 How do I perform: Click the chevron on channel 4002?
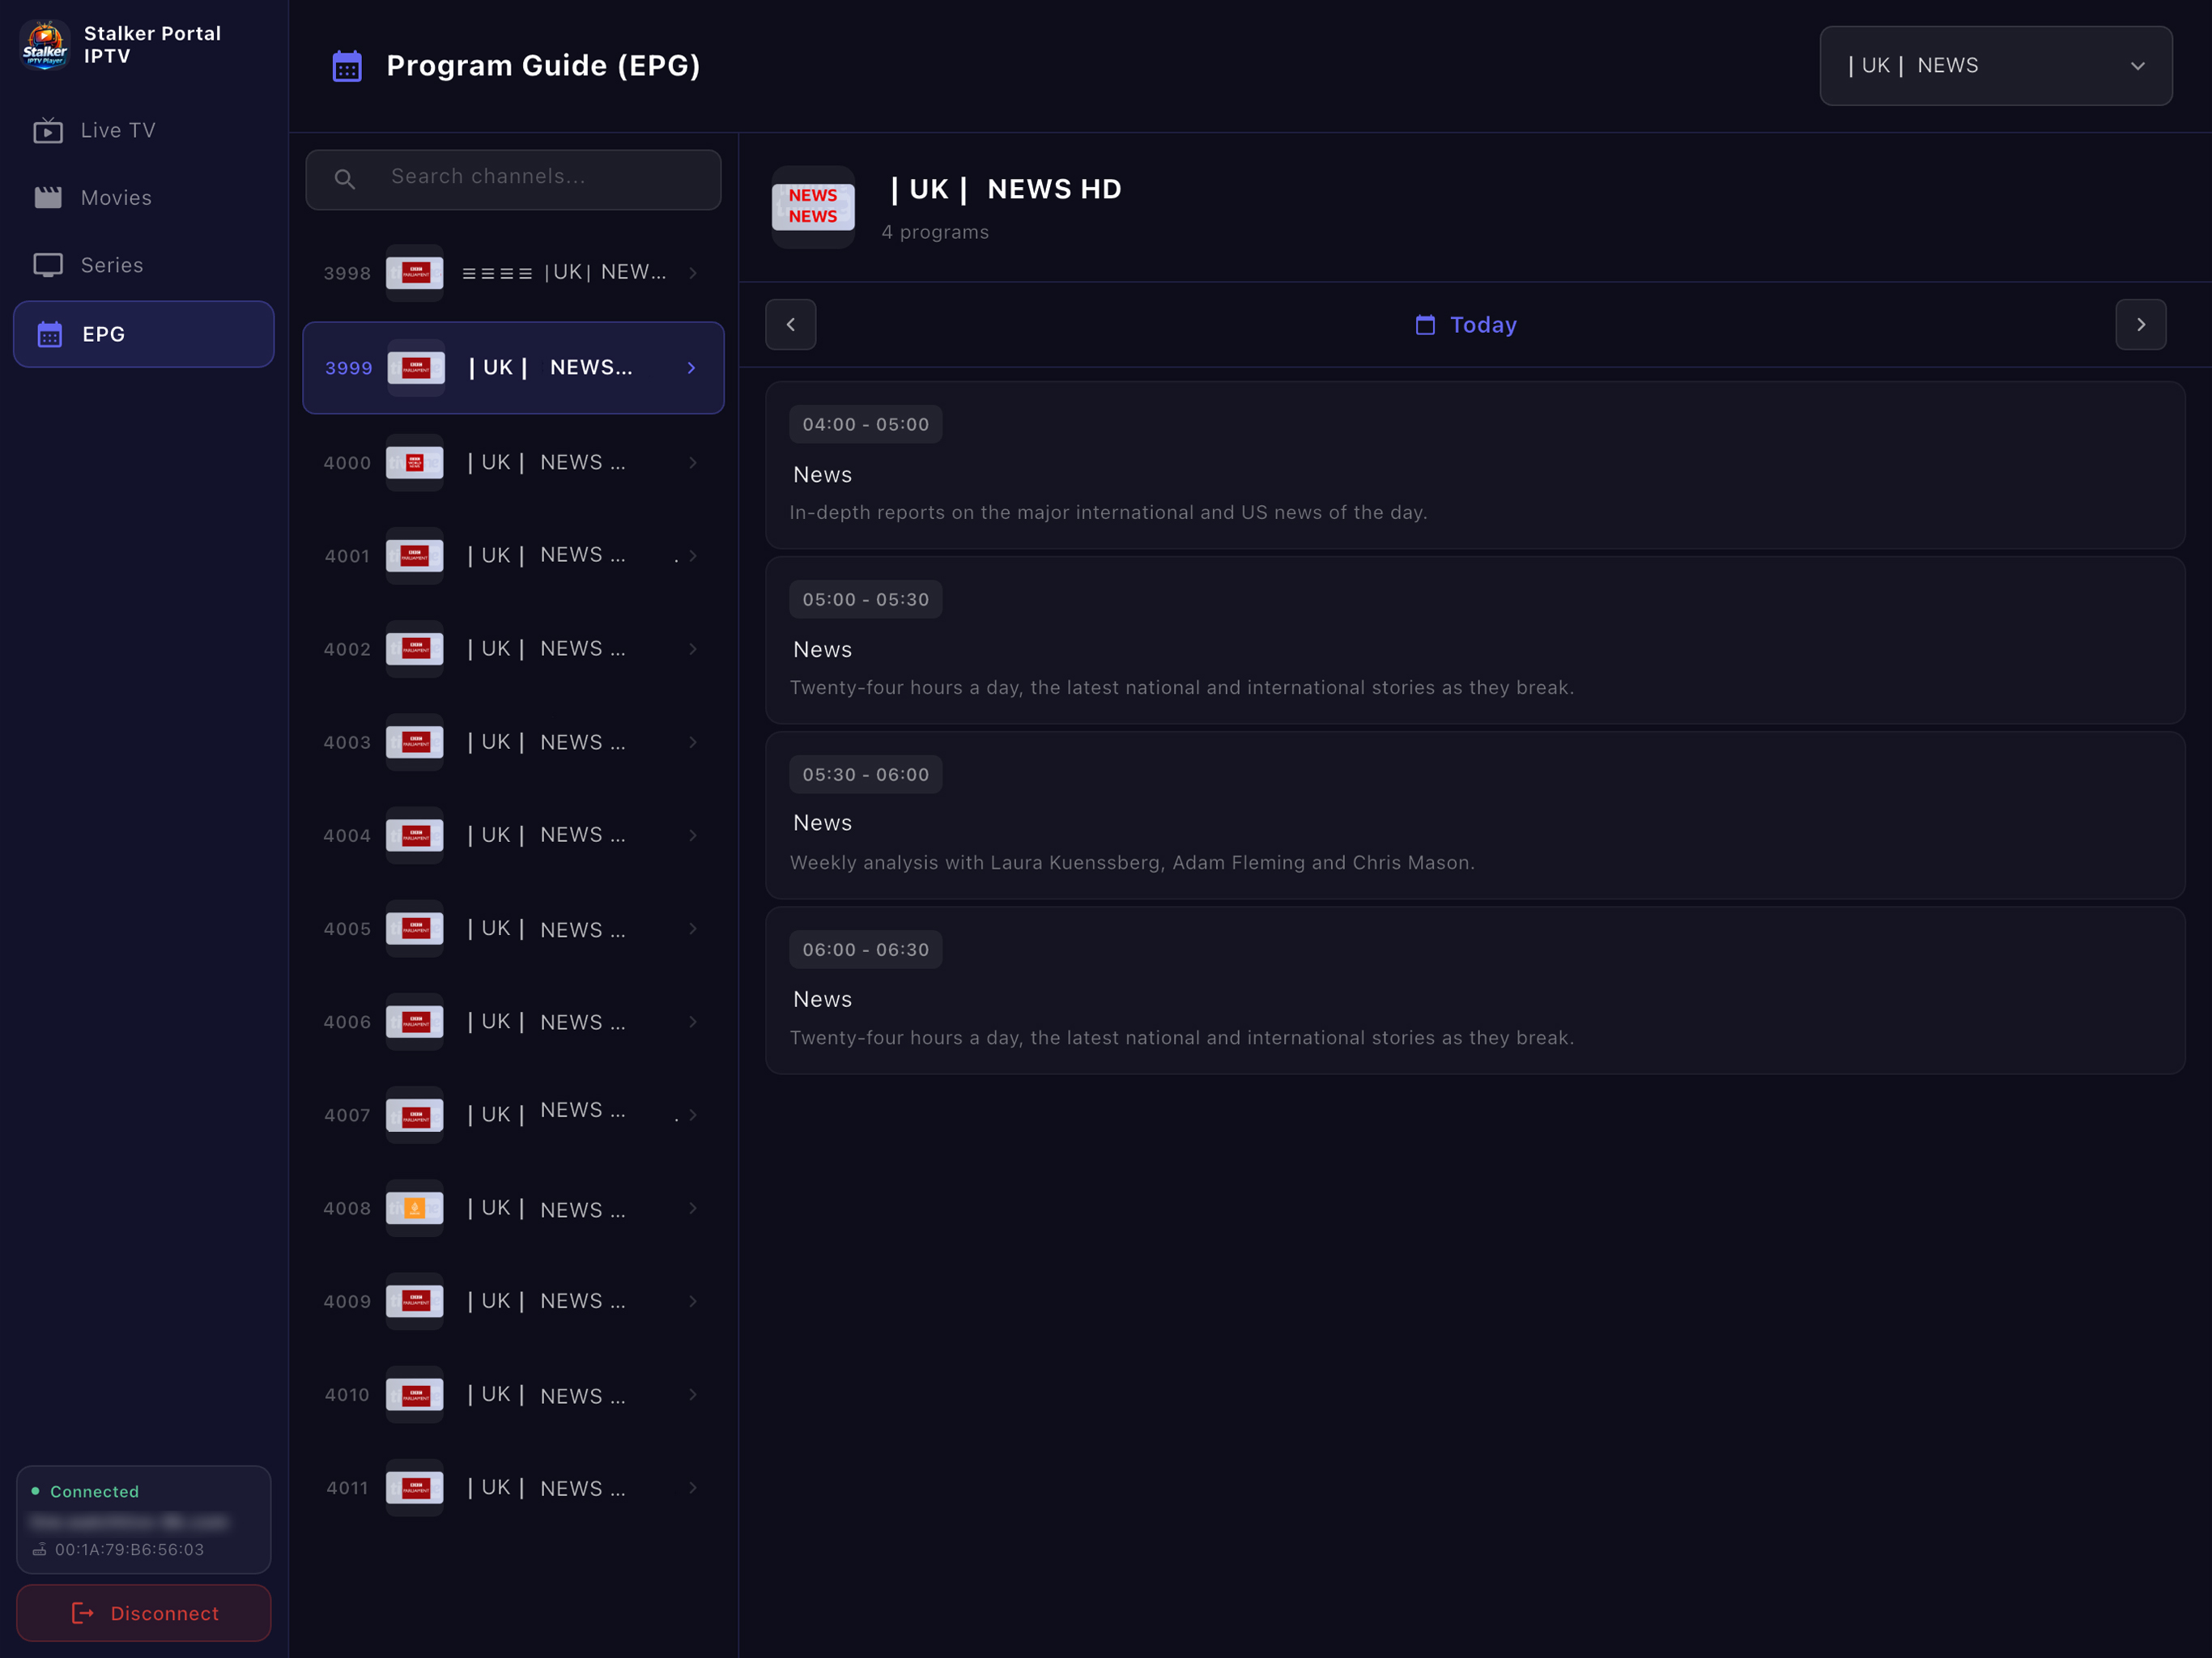693,649
